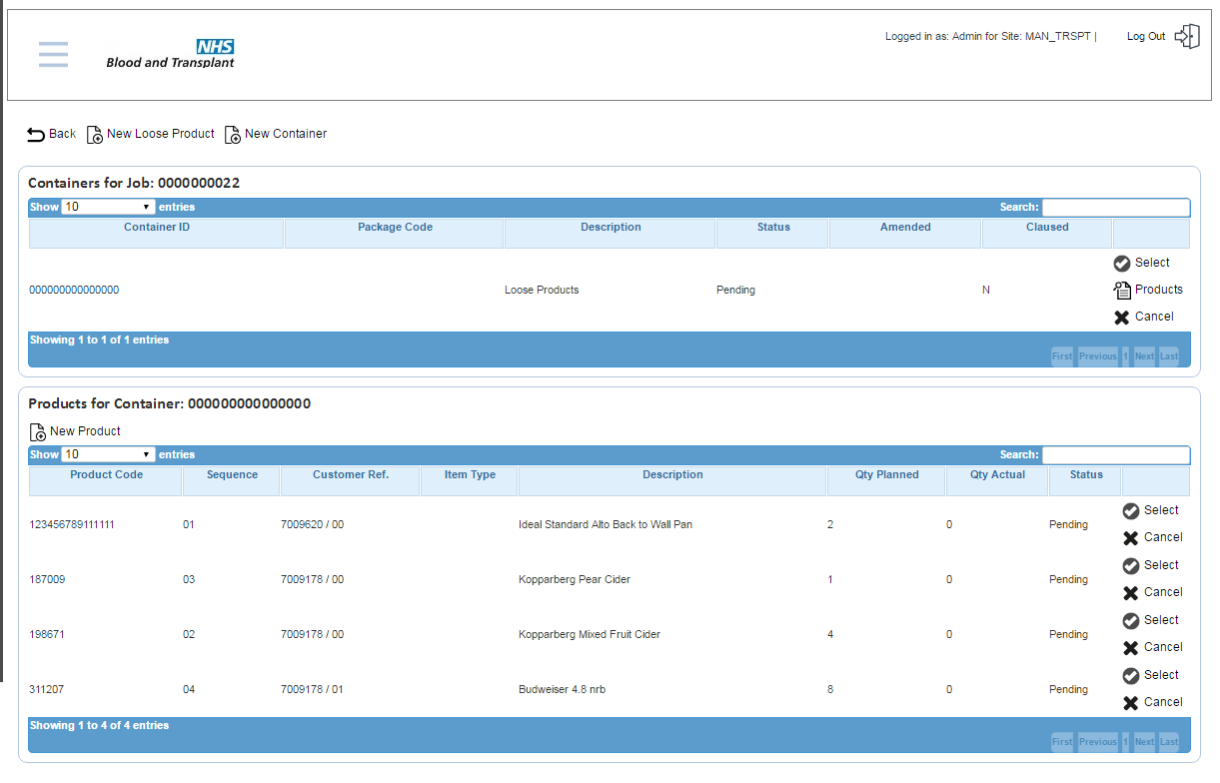Screen dimensions: 1220x783
Task: Open Products for the Loose Products container
Action: [x=1122, y=290]
